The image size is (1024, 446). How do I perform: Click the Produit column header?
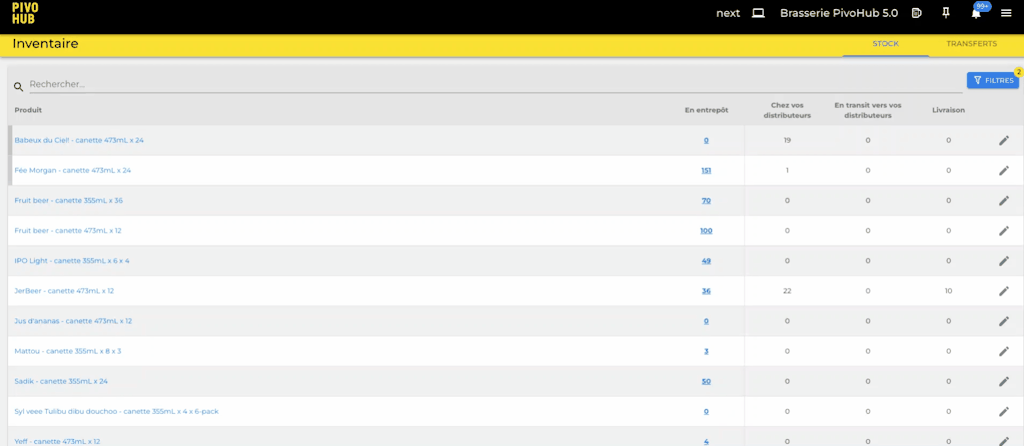[28, 110]
